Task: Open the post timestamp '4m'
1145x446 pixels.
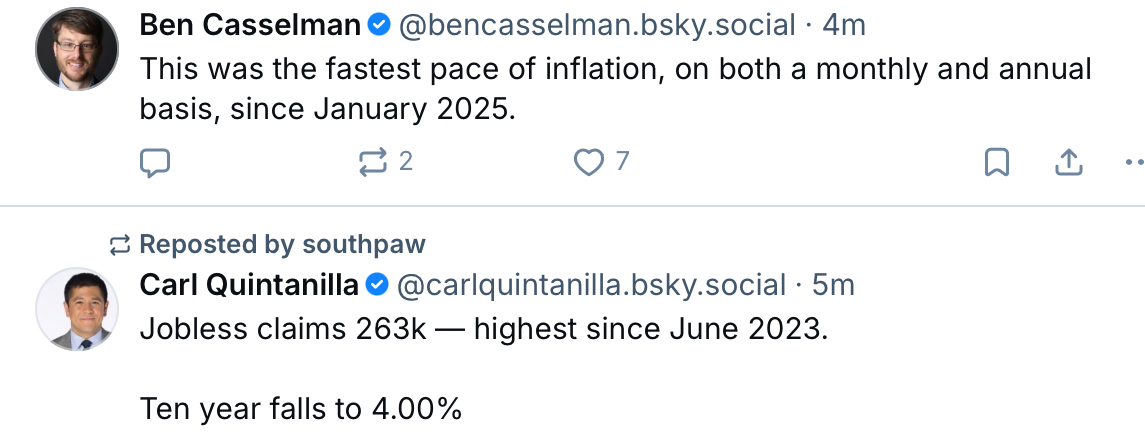Action: tap(843, 26)
